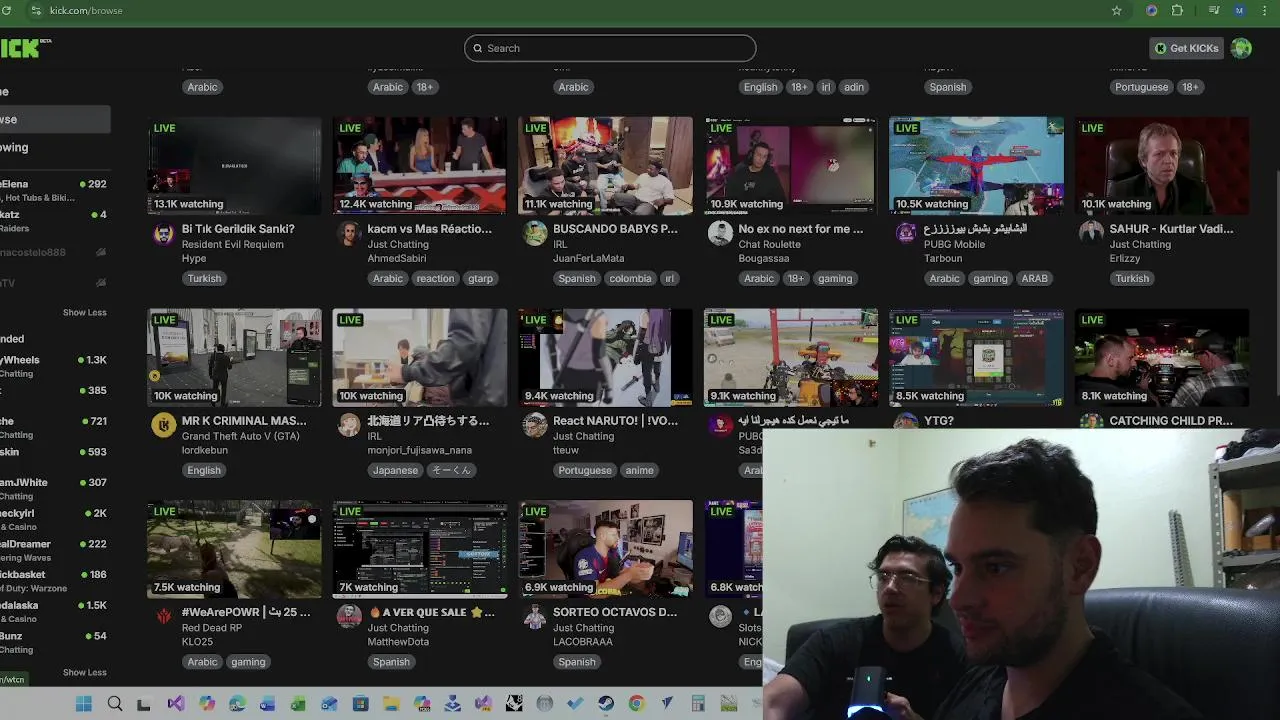
Task: Open the Chrome three-dot menu
Action: (x=1265, y=10)
